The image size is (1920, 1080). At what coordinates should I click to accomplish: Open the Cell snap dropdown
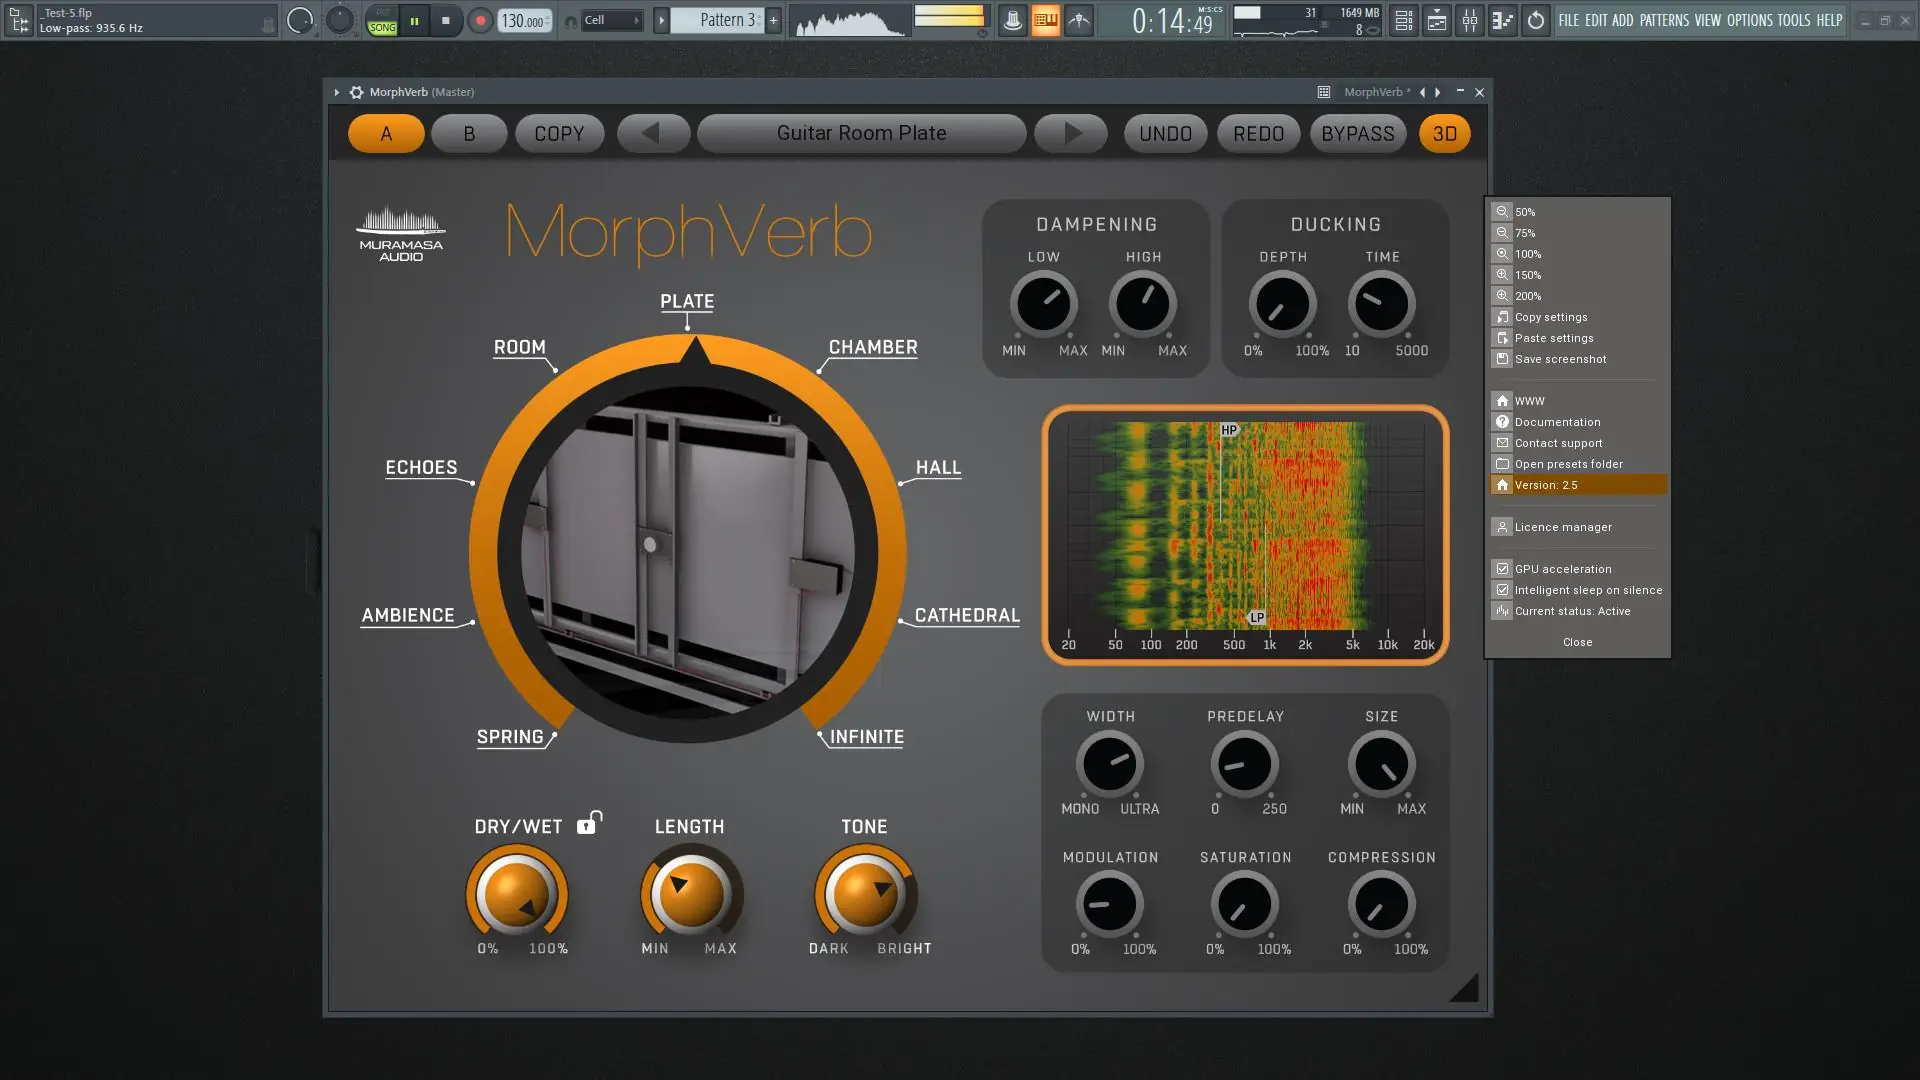tap(611, 21)
